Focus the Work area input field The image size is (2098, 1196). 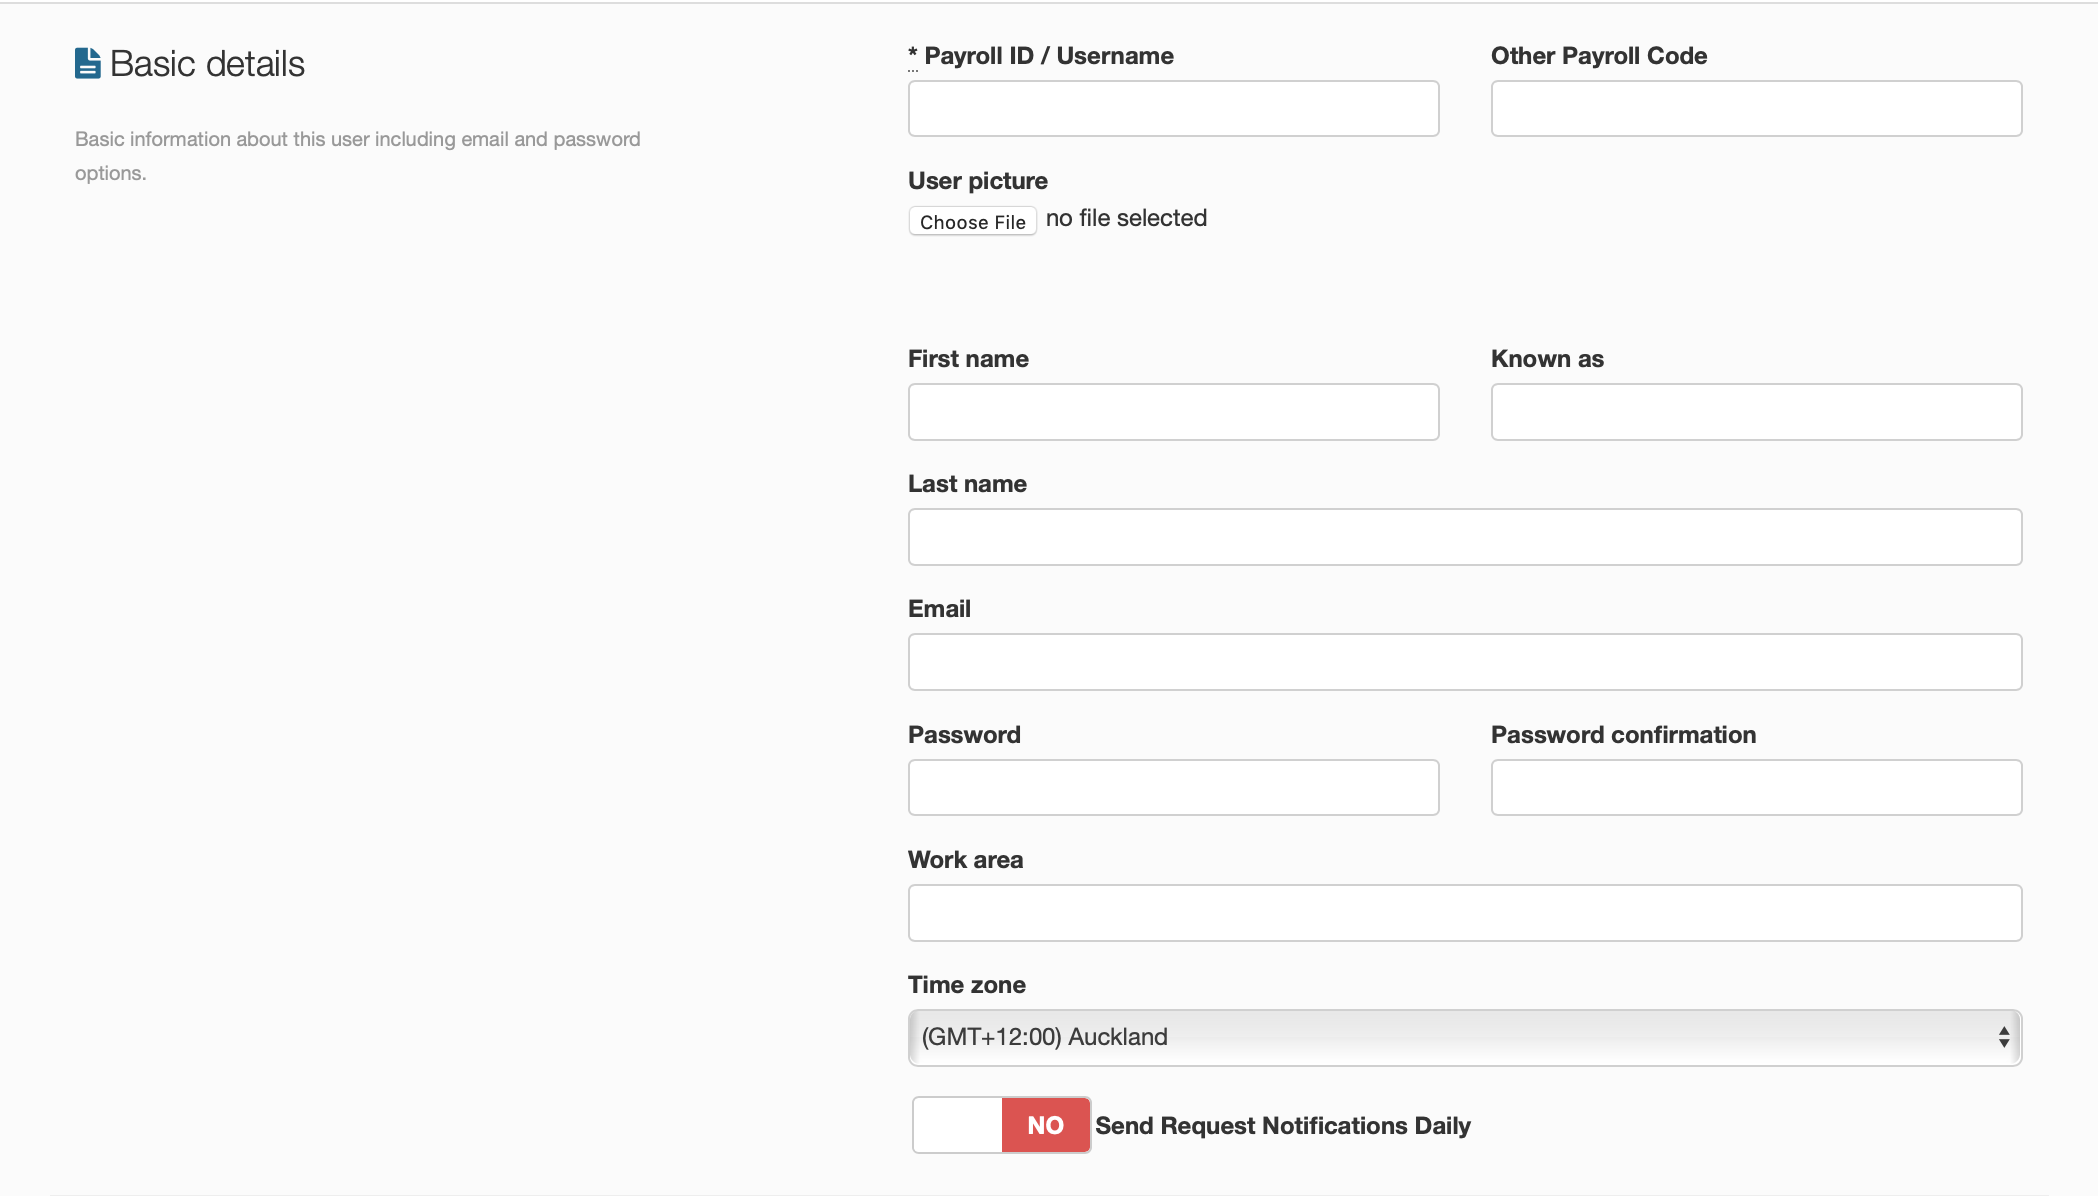[x=1464, y=912]
